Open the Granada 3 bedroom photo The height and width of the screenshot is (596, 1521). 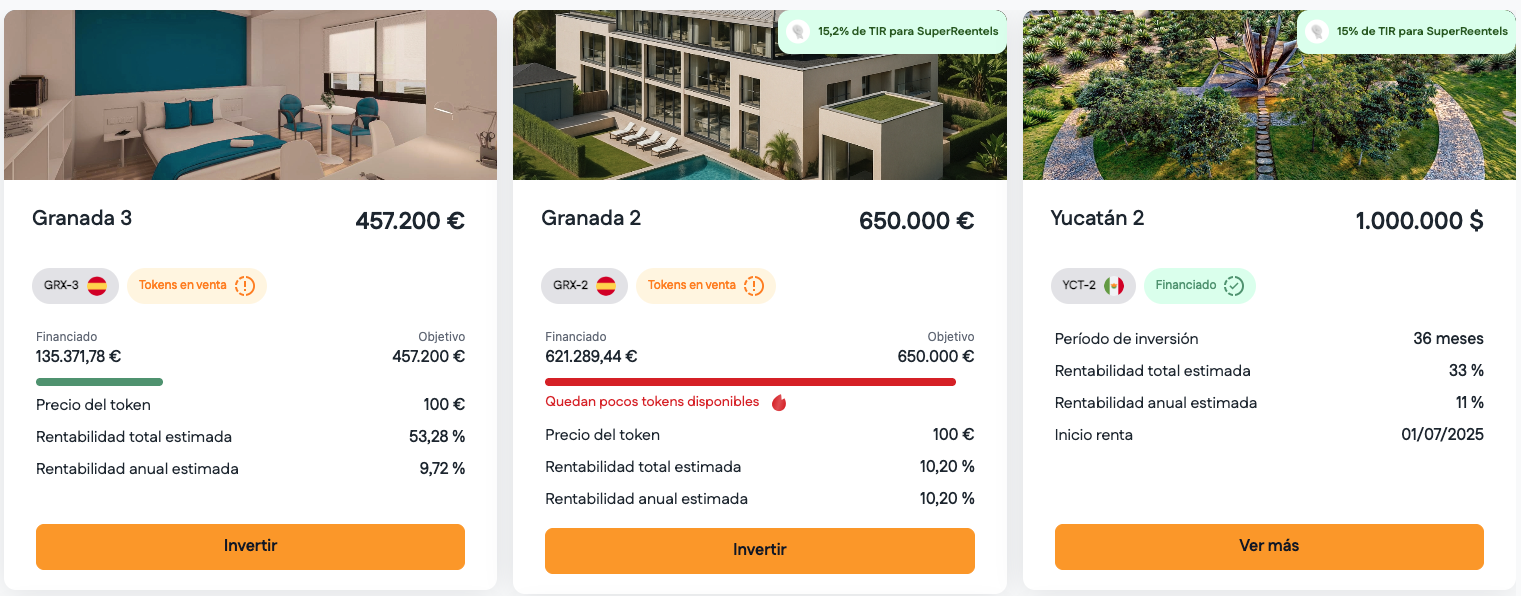pyautogui.click(x=250, y=95)
